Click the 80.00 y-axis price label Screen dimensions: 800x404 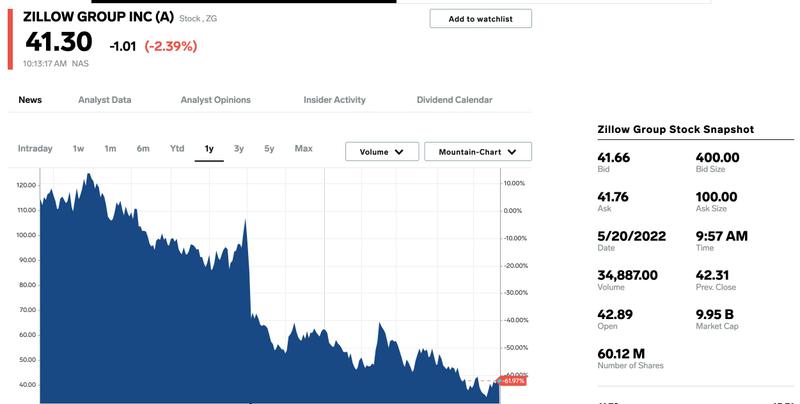coord(28,285)
